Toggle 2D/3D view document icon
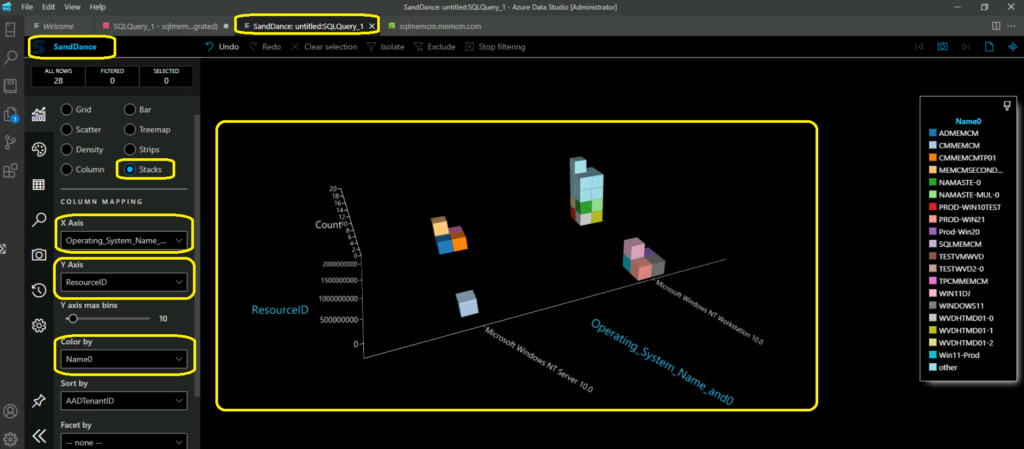The image size is (1024, 449). click(989, 47)
